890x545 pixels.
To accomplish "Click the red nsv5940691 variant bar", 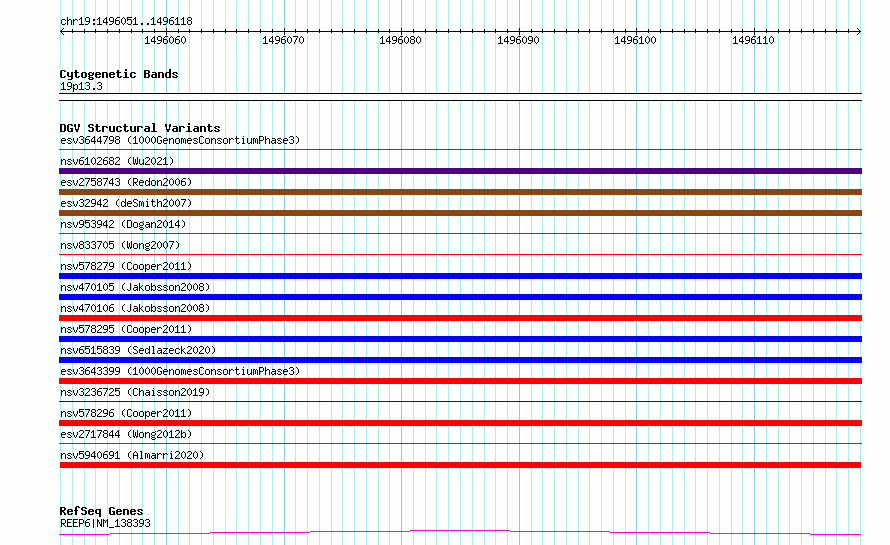I will 460,465.
